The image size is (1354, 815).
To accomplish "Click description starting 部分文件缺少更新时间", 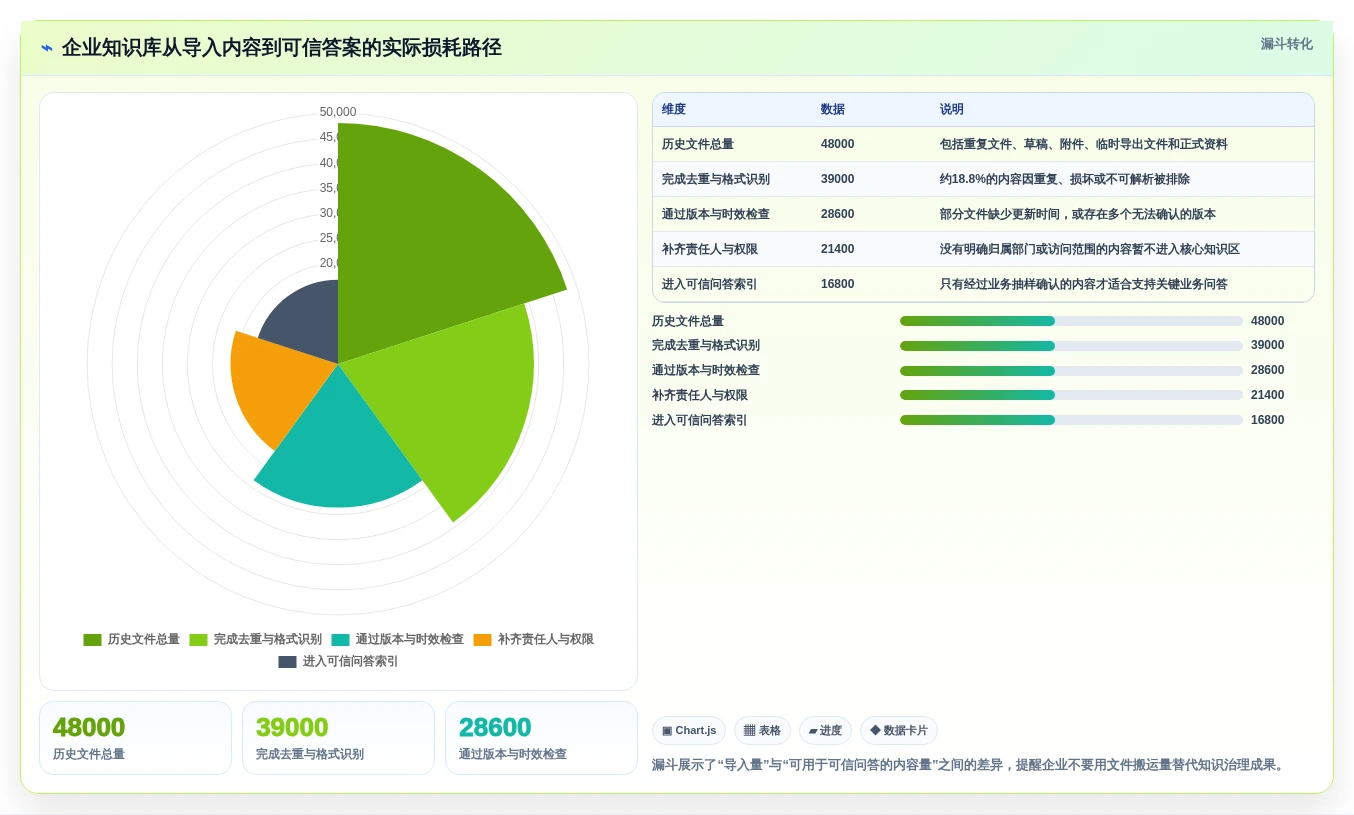I will pyautogui.click(x=1078, y=215).
